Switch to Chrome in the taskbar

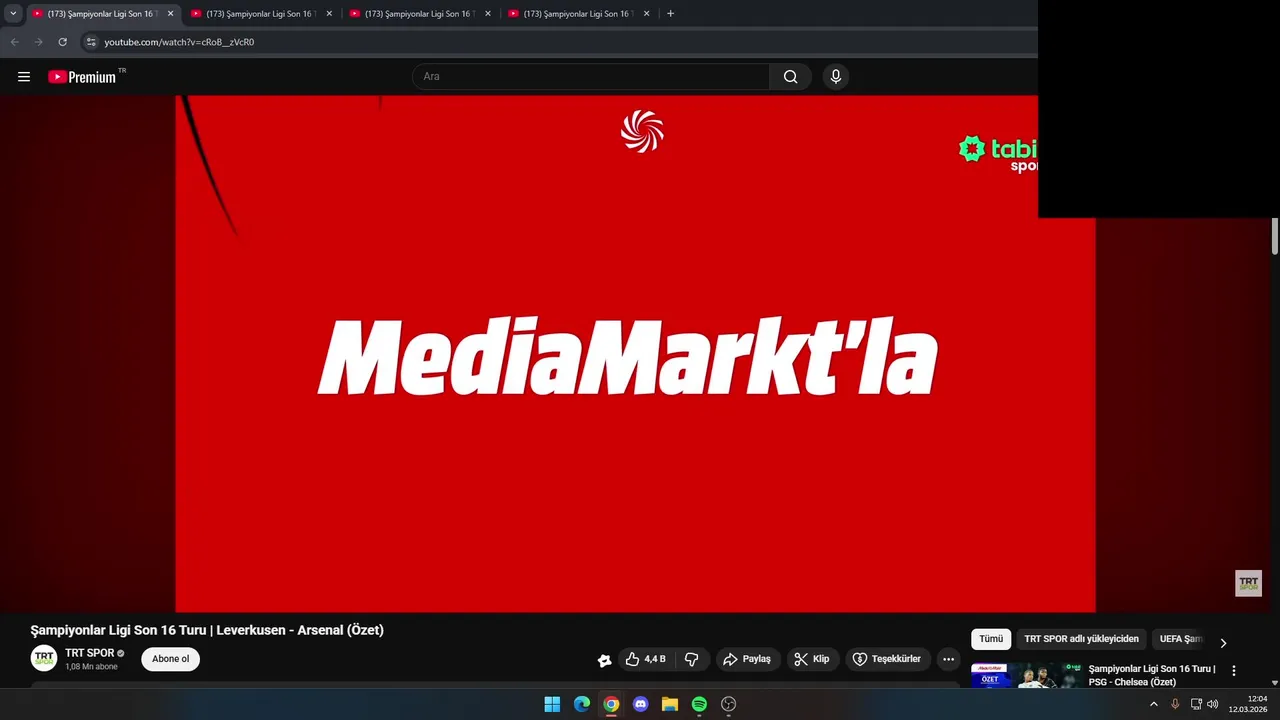[611, 704]
